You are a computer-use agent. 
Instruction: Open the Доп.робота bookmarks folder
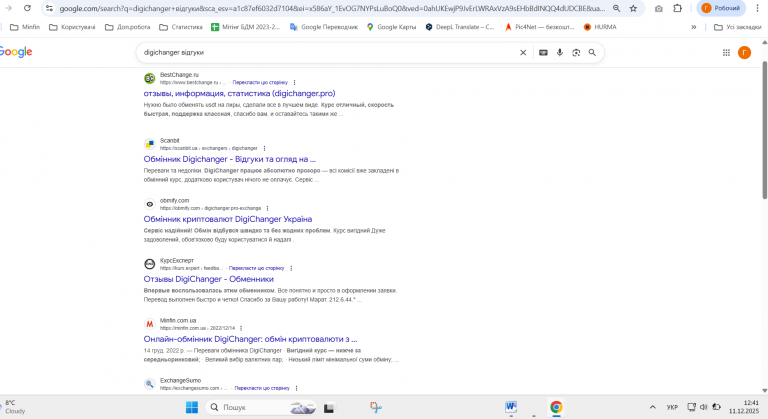tap(128, 27)
